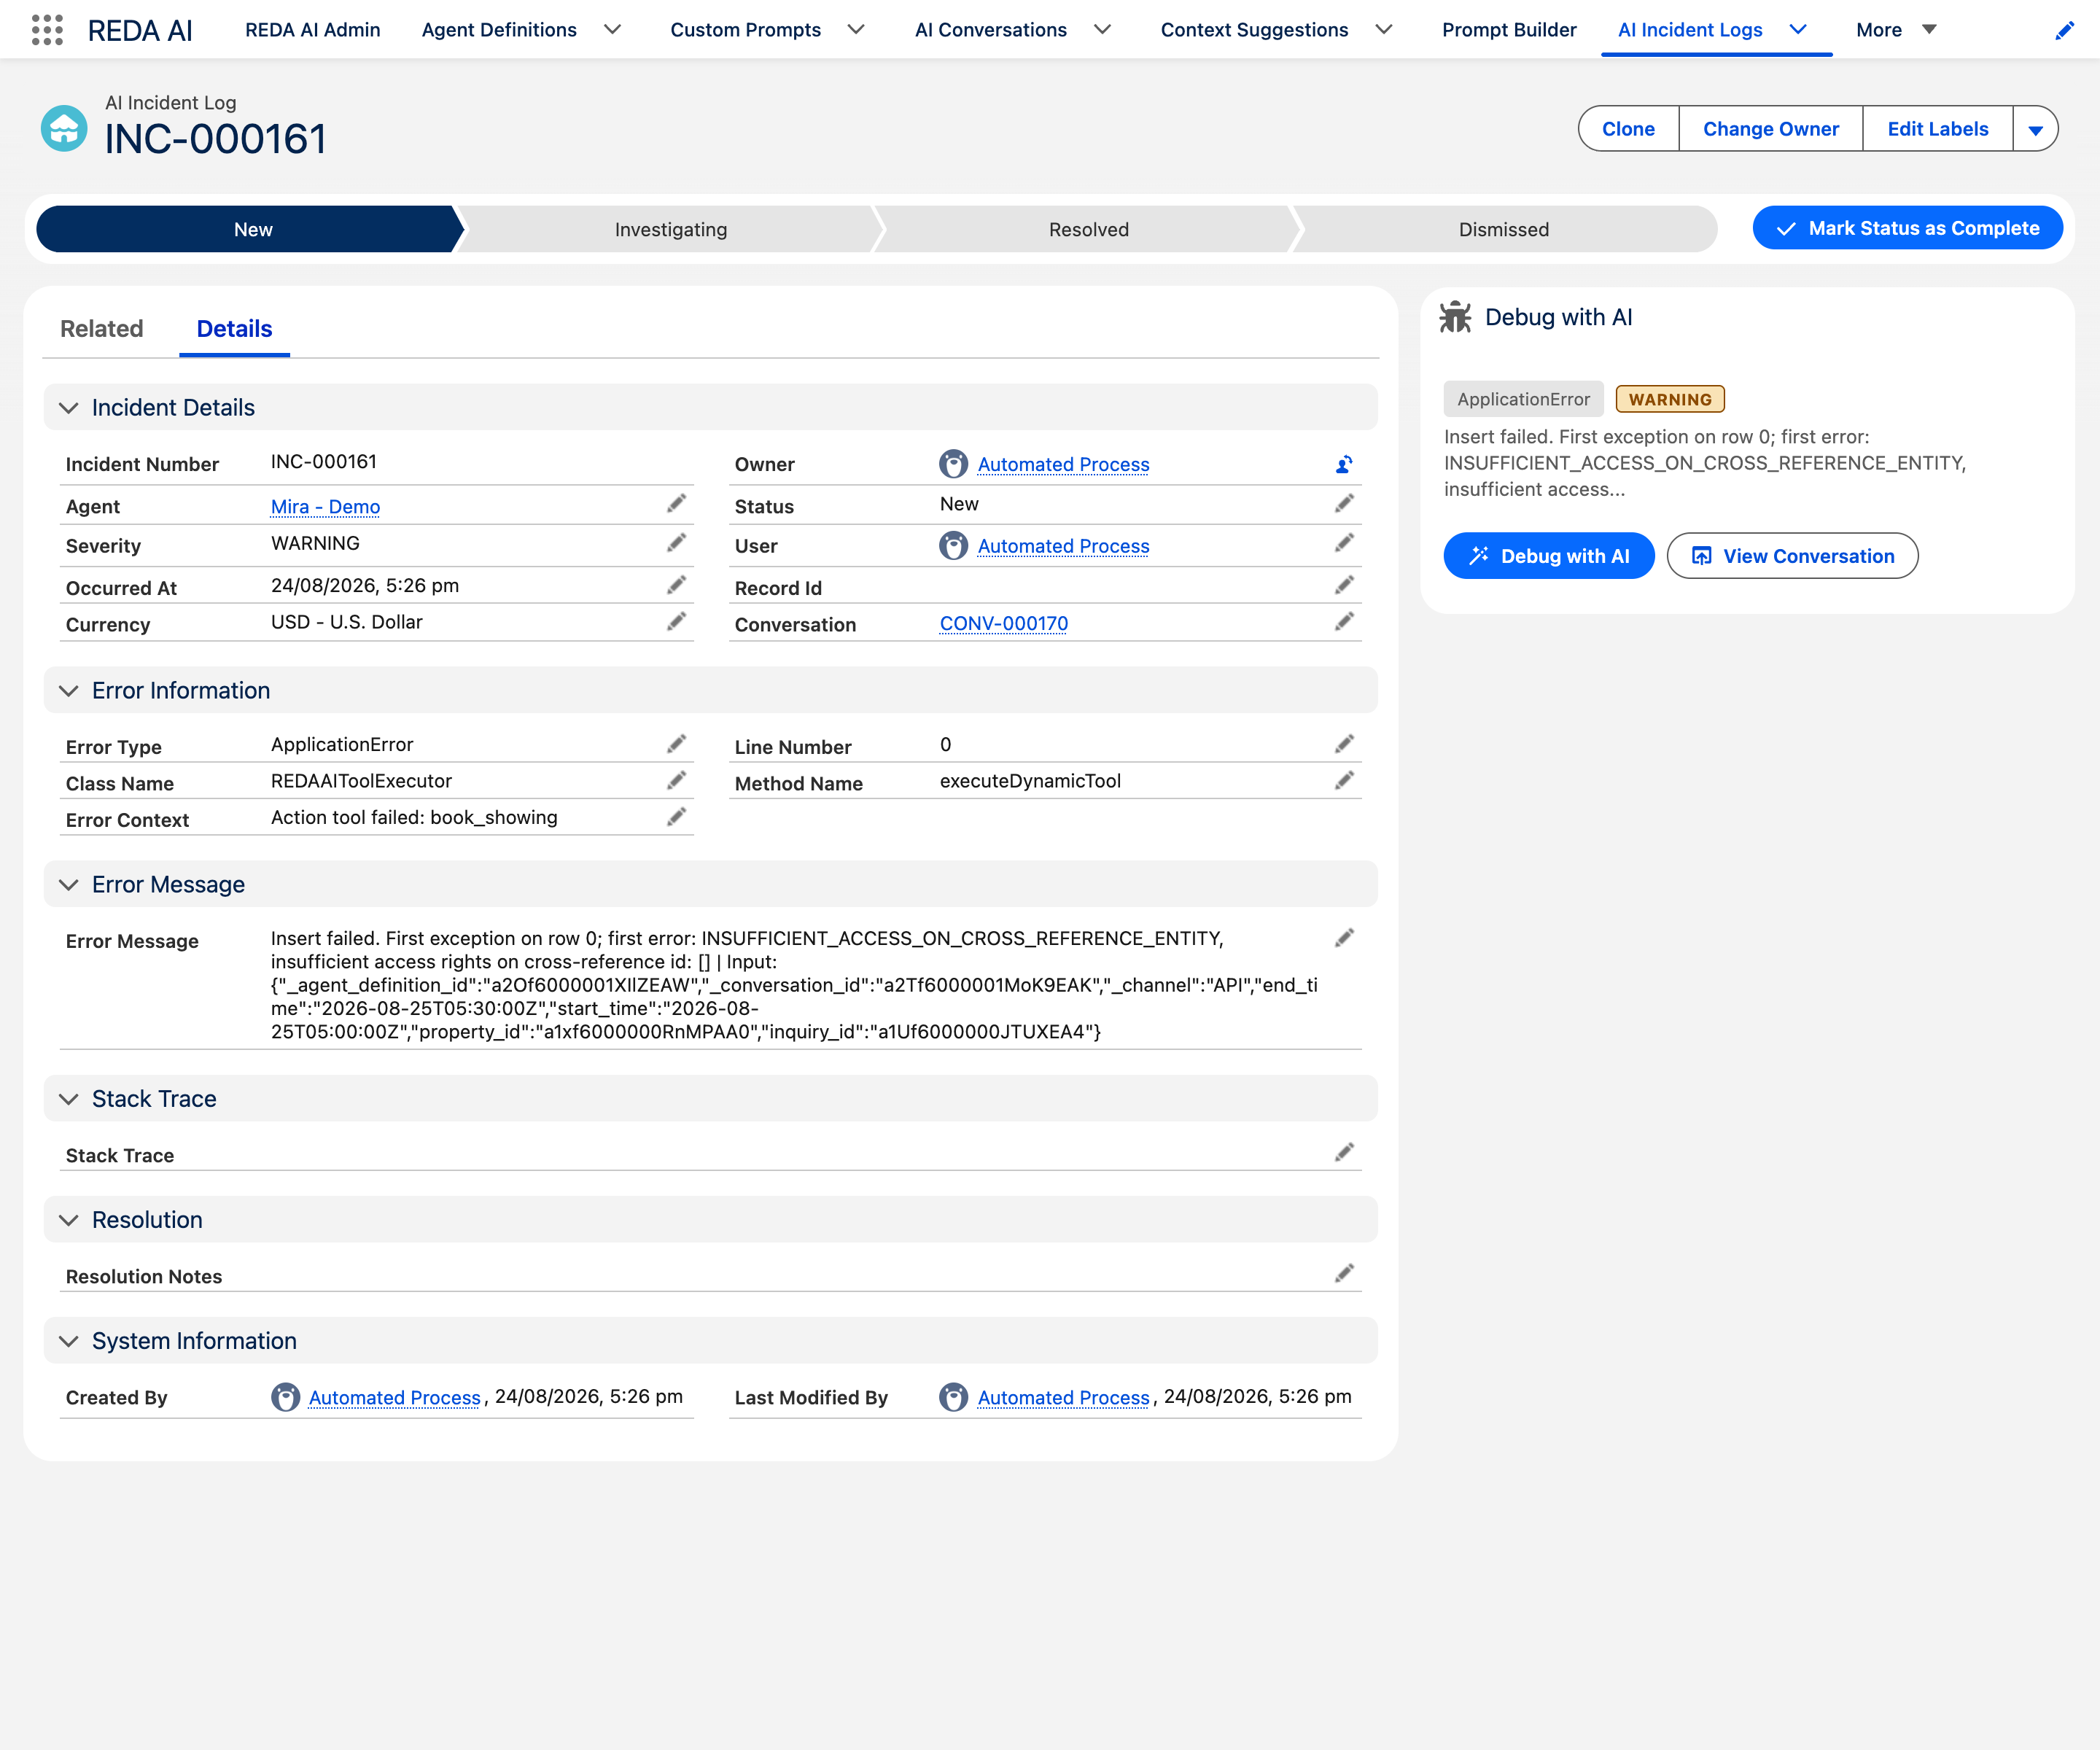2100x1750 pixels.
Task: Edit the Line Number field pencil icon
Action: (x=1344, y=744)
